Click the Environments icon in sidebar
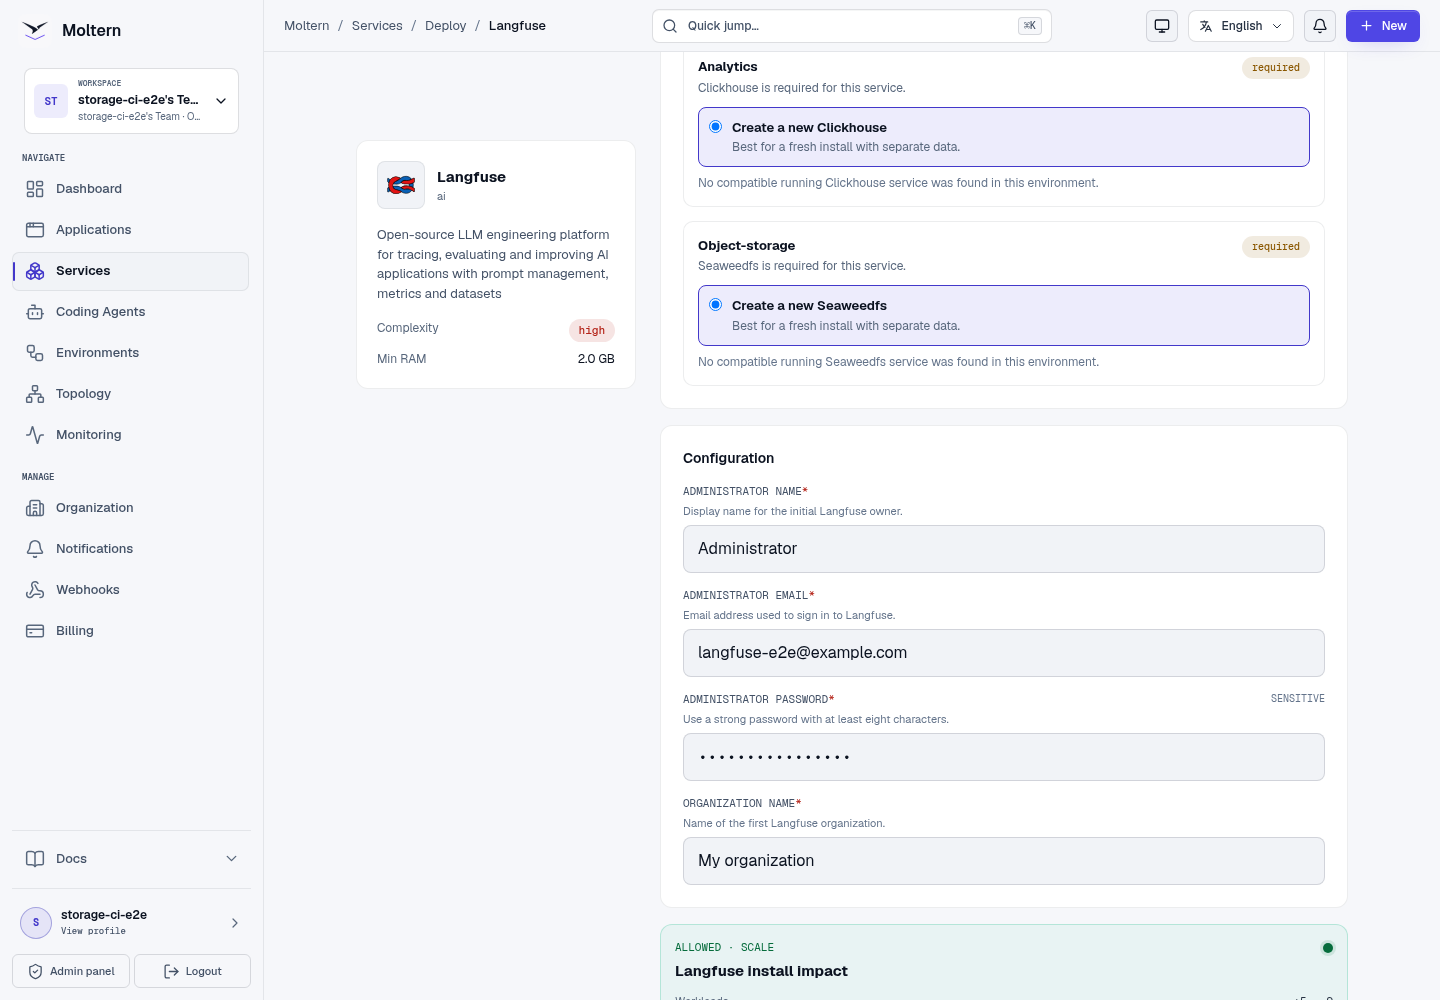Viewport: 1440px width, 1000px height. point(35,353)
